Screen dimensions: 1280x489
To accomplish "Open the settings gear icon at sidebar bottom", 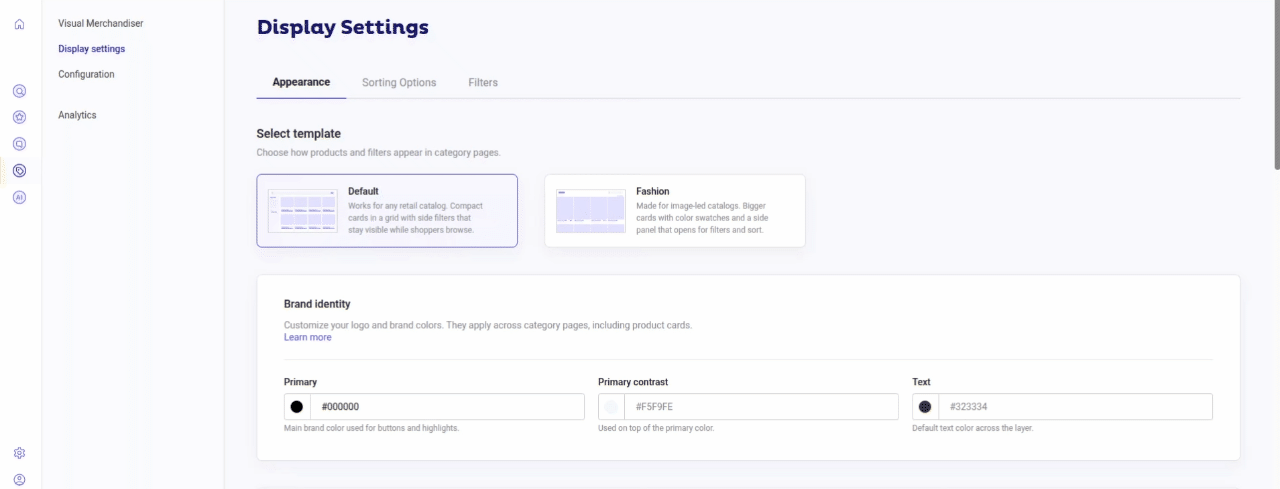I will [19, 453].
